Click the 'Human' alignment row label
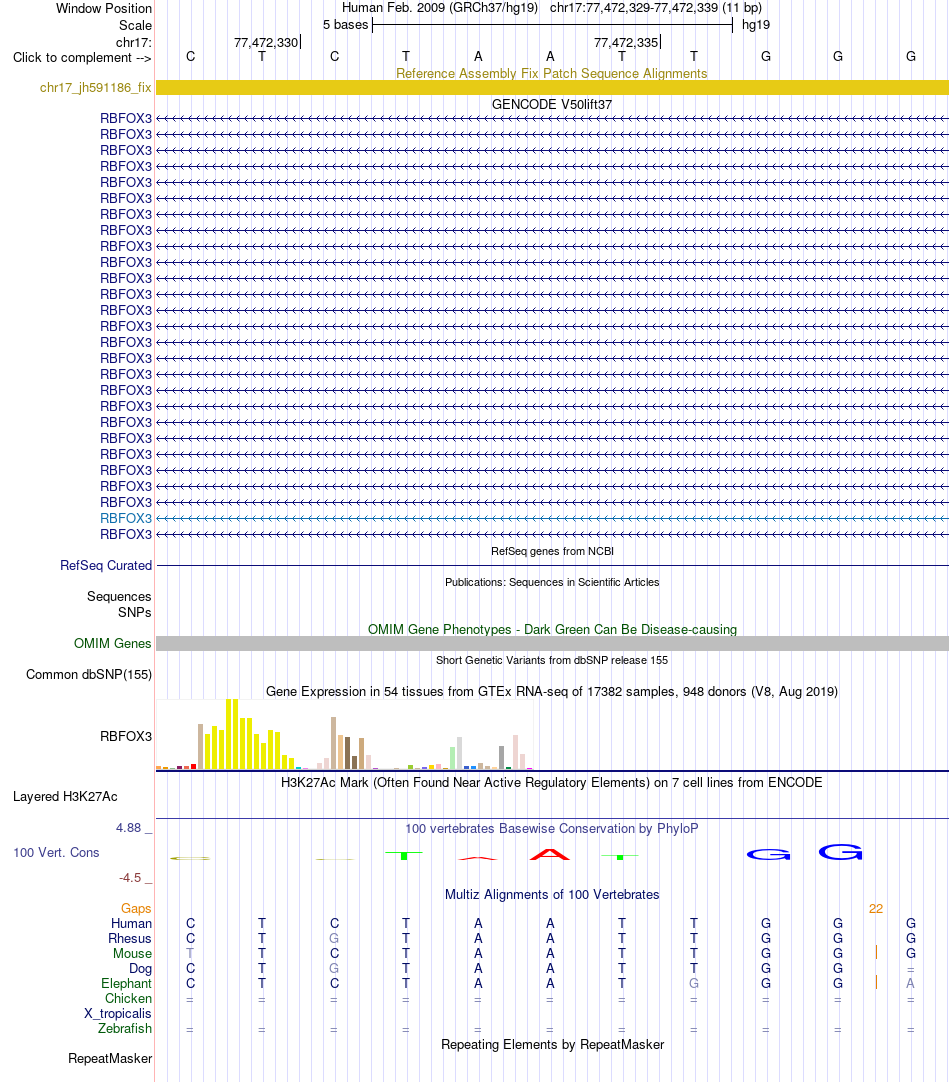This screenshot has width=950, height=1082. (x=131, y=923)
